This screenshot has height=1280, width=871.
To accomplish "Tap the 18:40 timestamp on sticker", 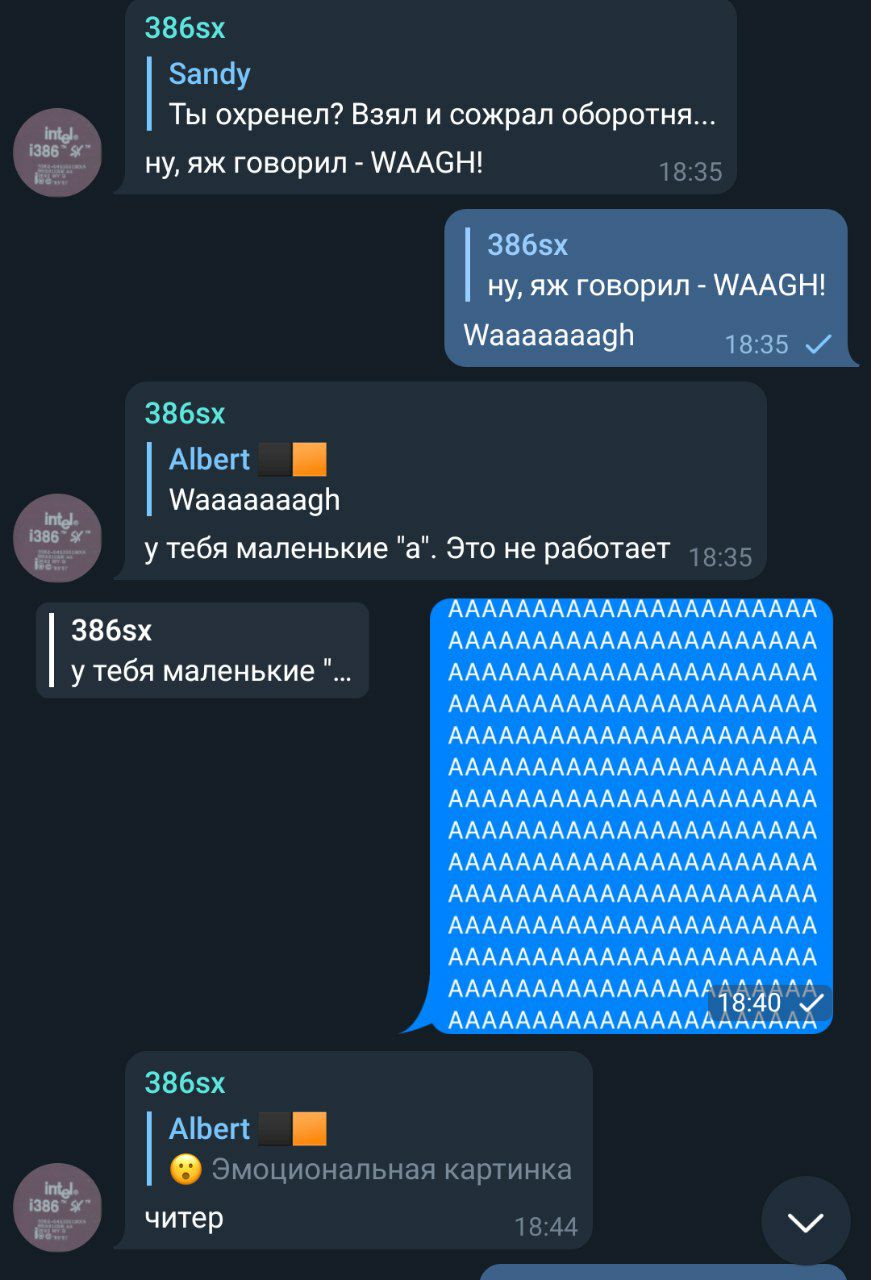I will point(749,1001).
